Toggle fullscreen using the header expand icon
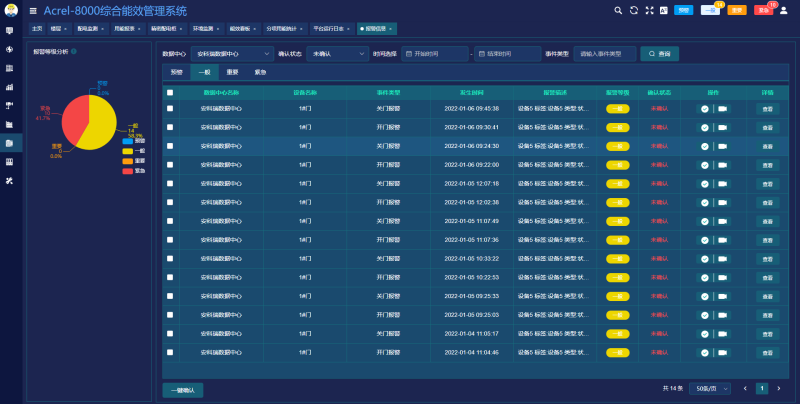The width and height of the screenshot is (800, 404). pos(649,10)
